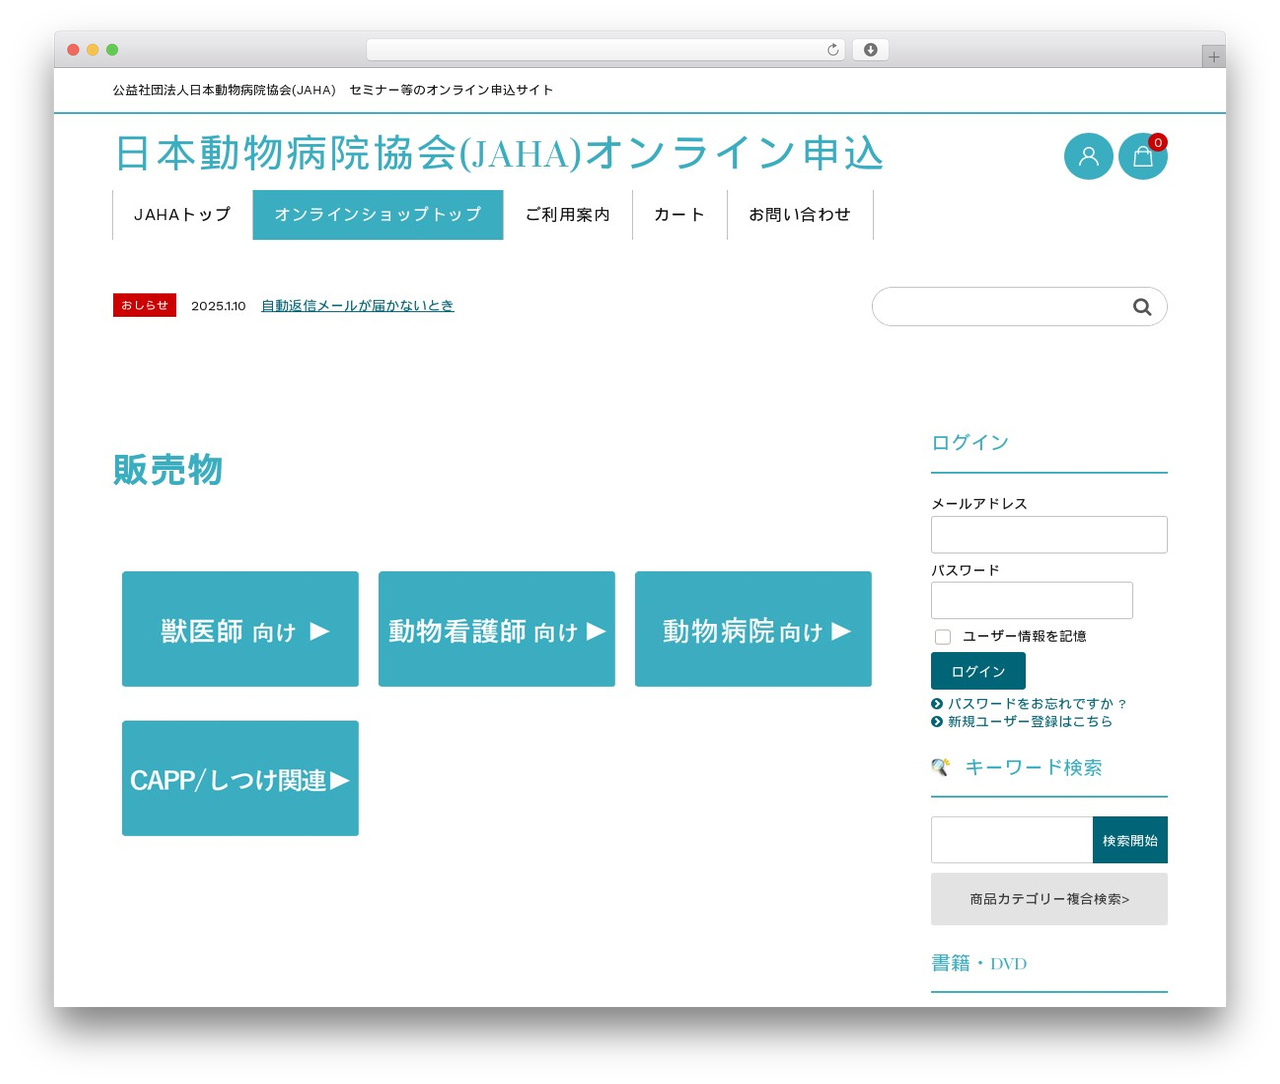Go to JAHAトップ menu item
The height and width of the screenshot is (1084, 1280).
[x=182, y=215]
